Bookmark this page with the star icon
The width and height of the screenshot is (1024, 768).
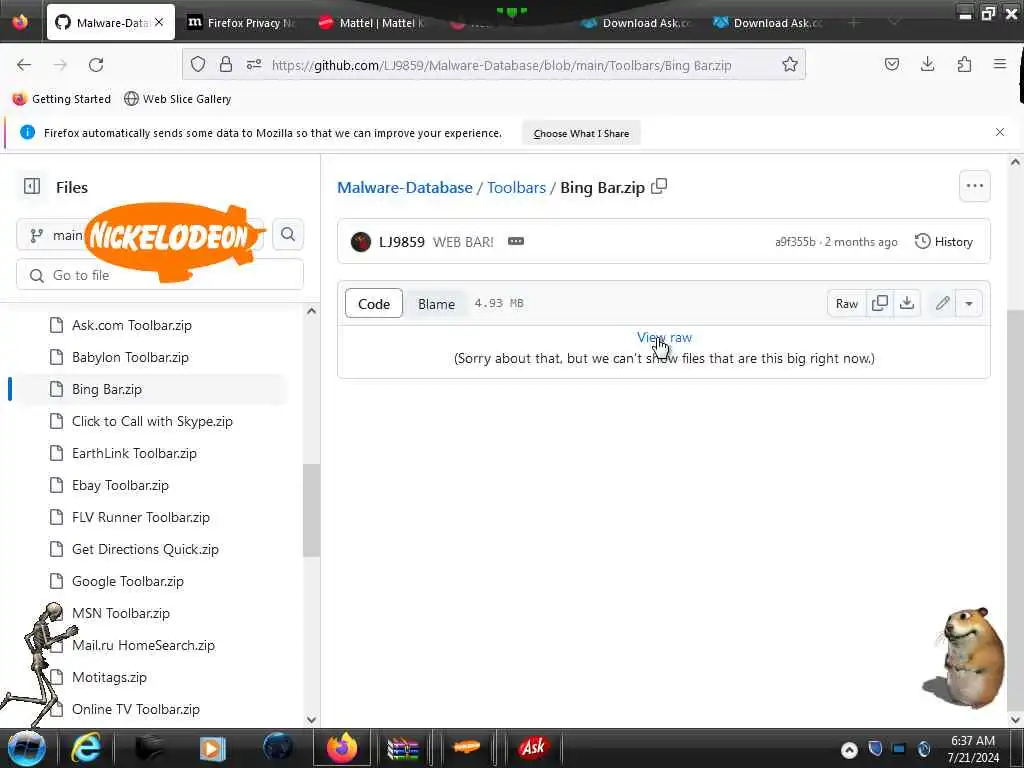790,64
